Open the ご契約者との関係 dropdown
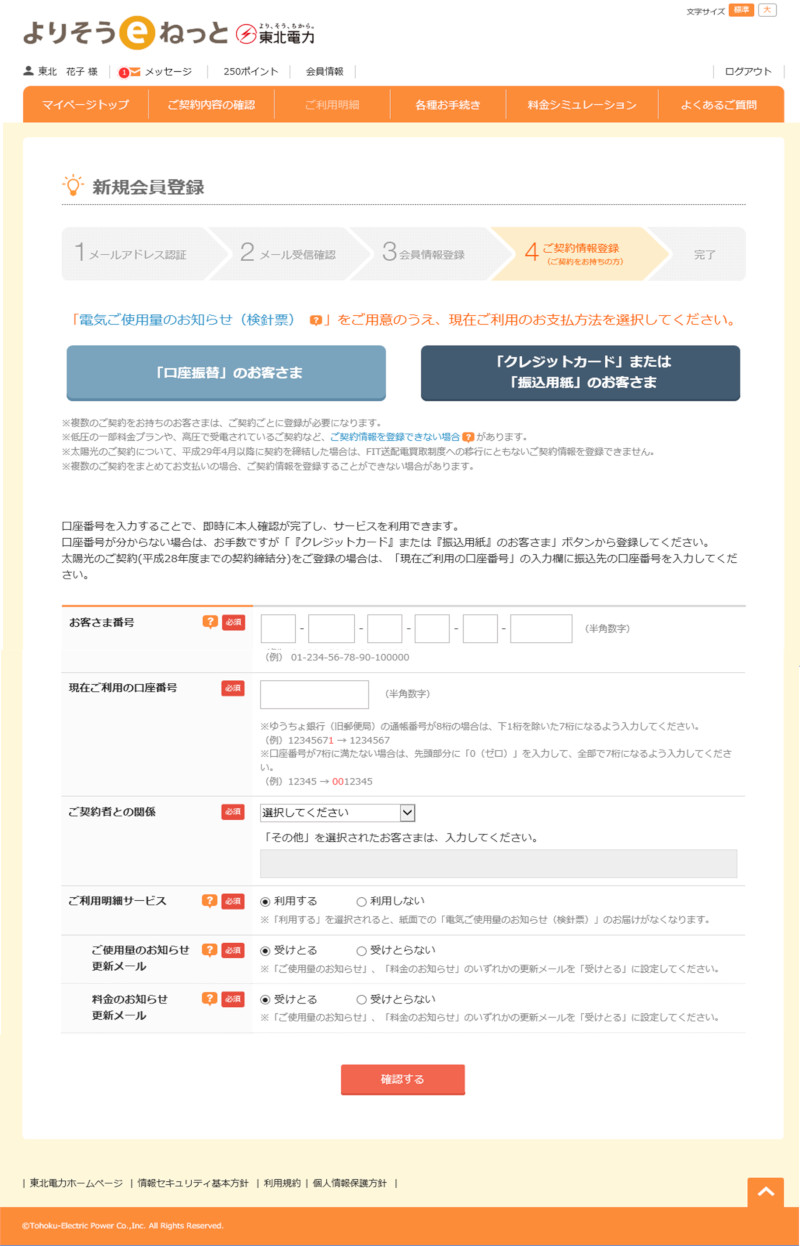The height and width of the screenshot is (1246, 800). click(x=337, y=813)
